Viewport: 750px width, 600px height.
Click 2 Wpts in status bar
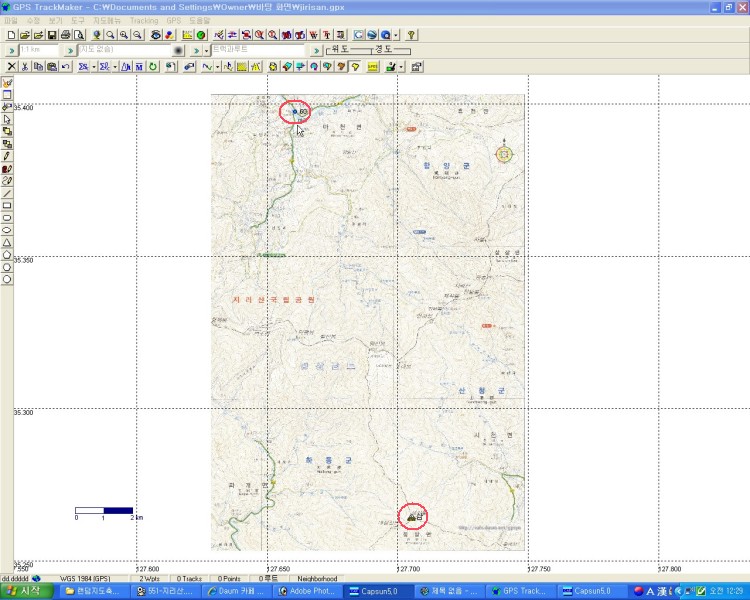click(x=150, y=578)
